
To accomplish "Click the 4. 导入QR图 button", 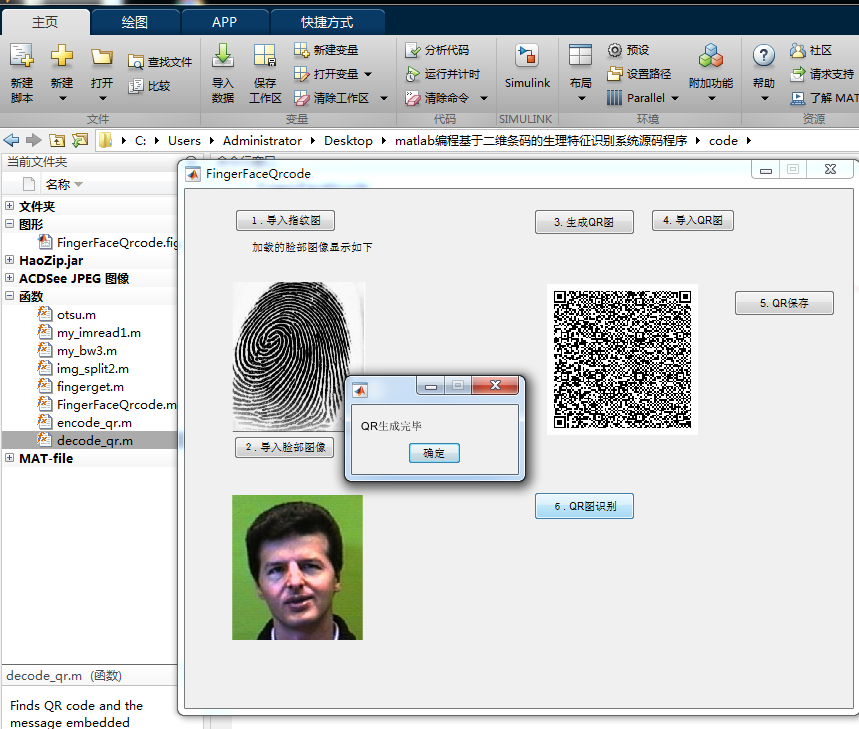I will point(692,221).
